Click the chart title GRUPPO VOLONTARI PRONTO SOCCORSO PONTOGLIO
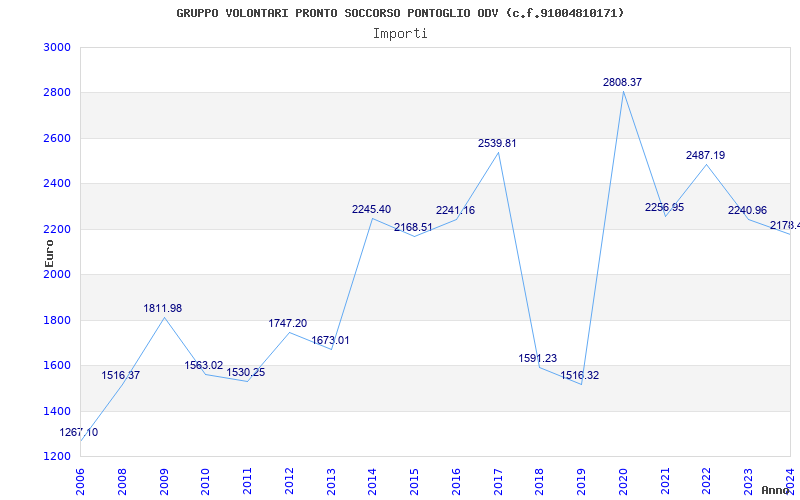Image resolution: width=800 pixels, height=500 pixels. 400,13
